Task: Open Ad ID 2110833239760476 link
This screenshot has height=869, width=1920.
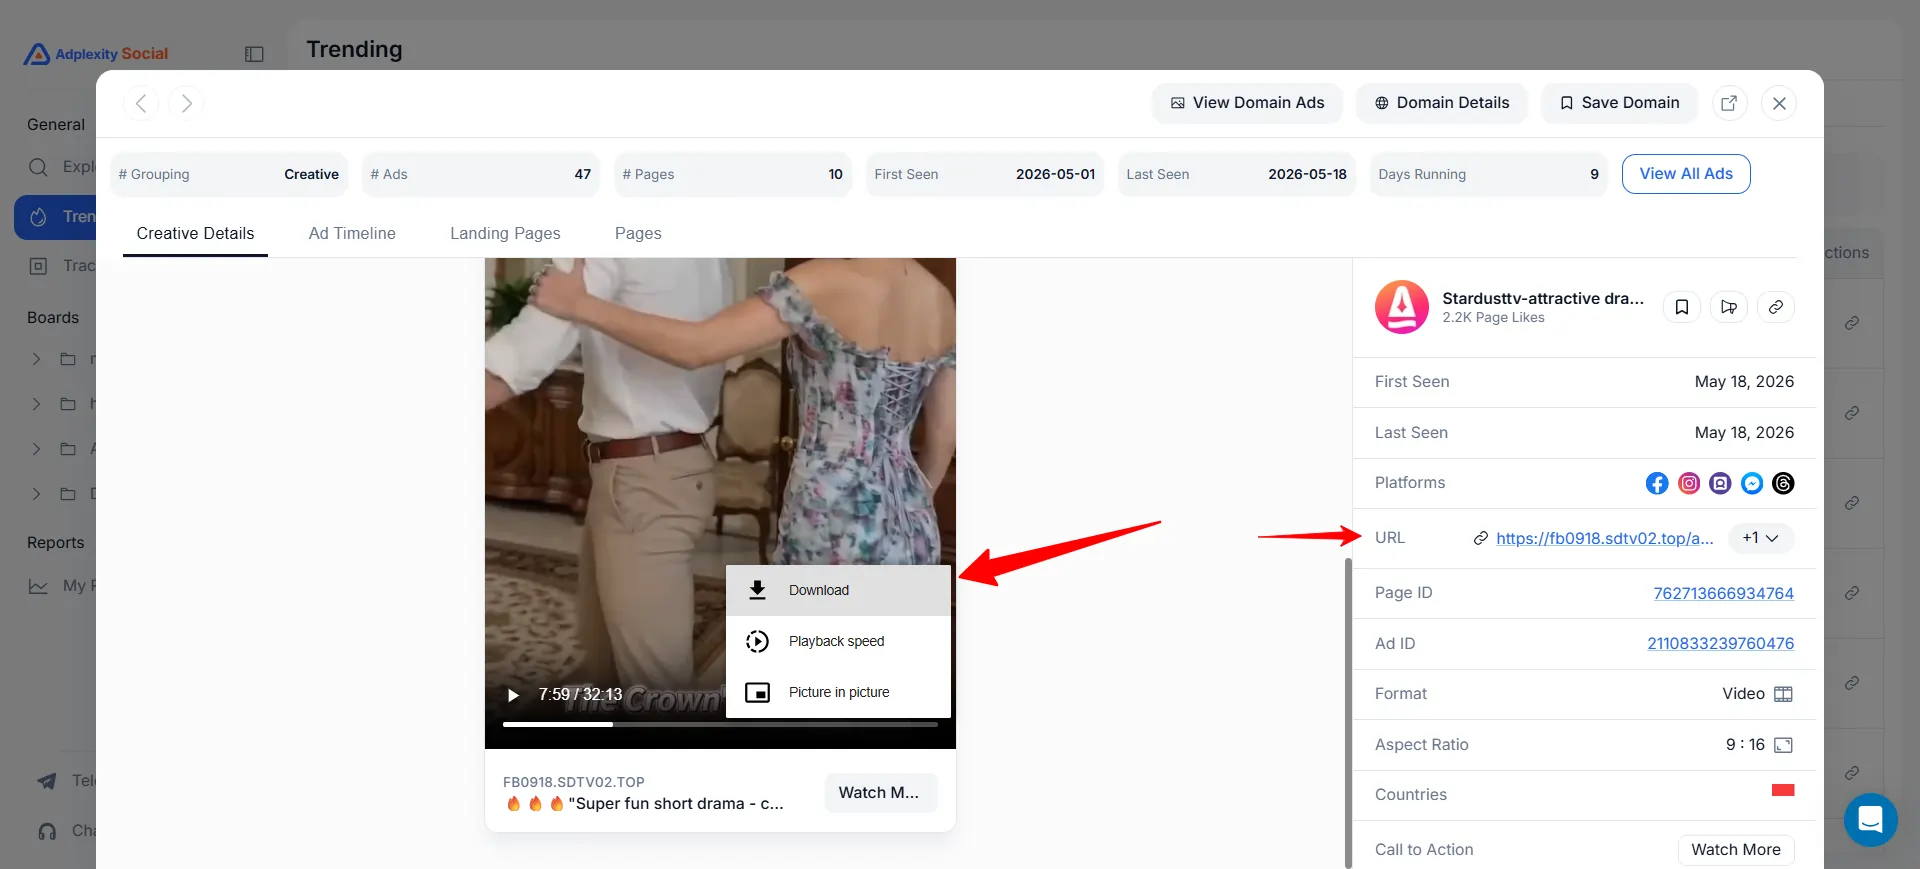Action: (1720, 643)
